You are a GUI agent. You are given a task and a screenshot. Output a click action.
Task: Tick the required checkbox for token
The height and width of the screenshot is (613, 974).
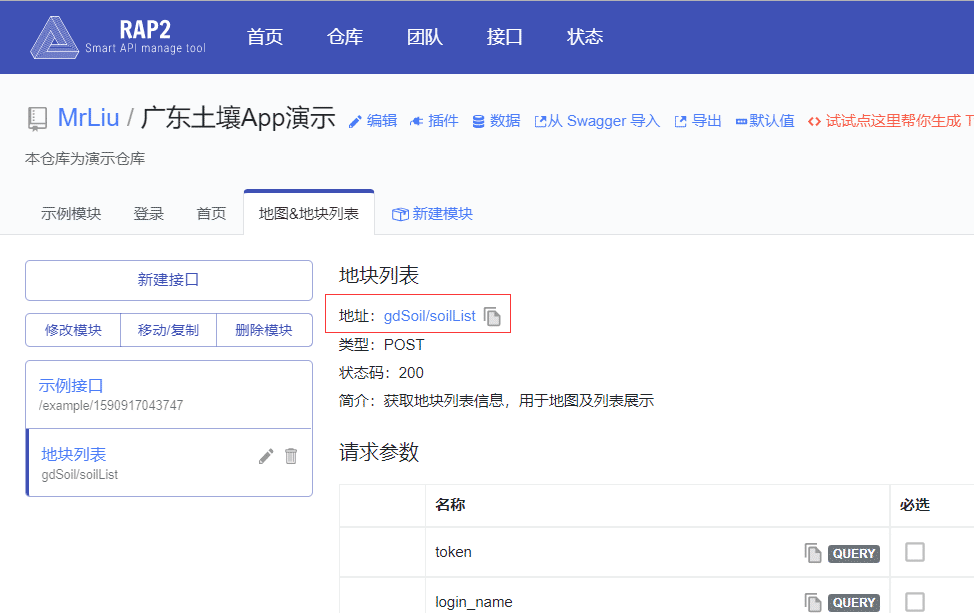pos(915,552)
